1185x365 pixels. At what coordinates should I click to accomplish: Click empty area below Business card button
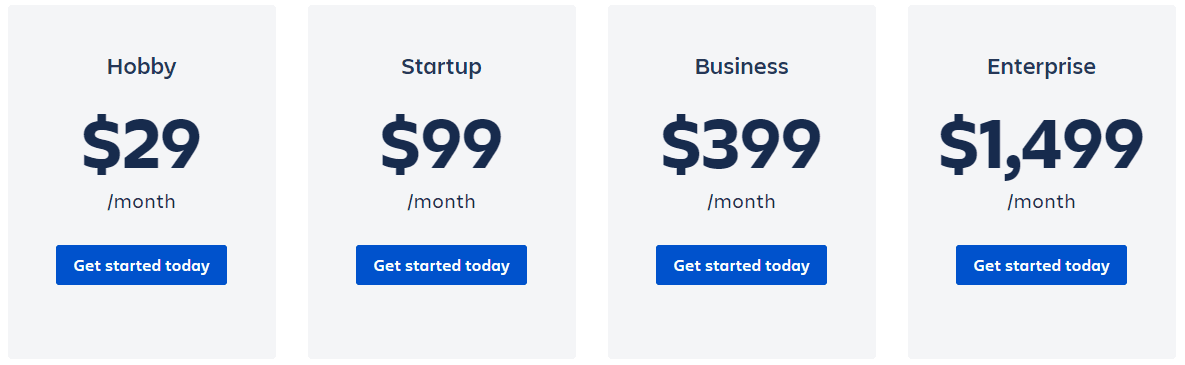coord(741,322)
